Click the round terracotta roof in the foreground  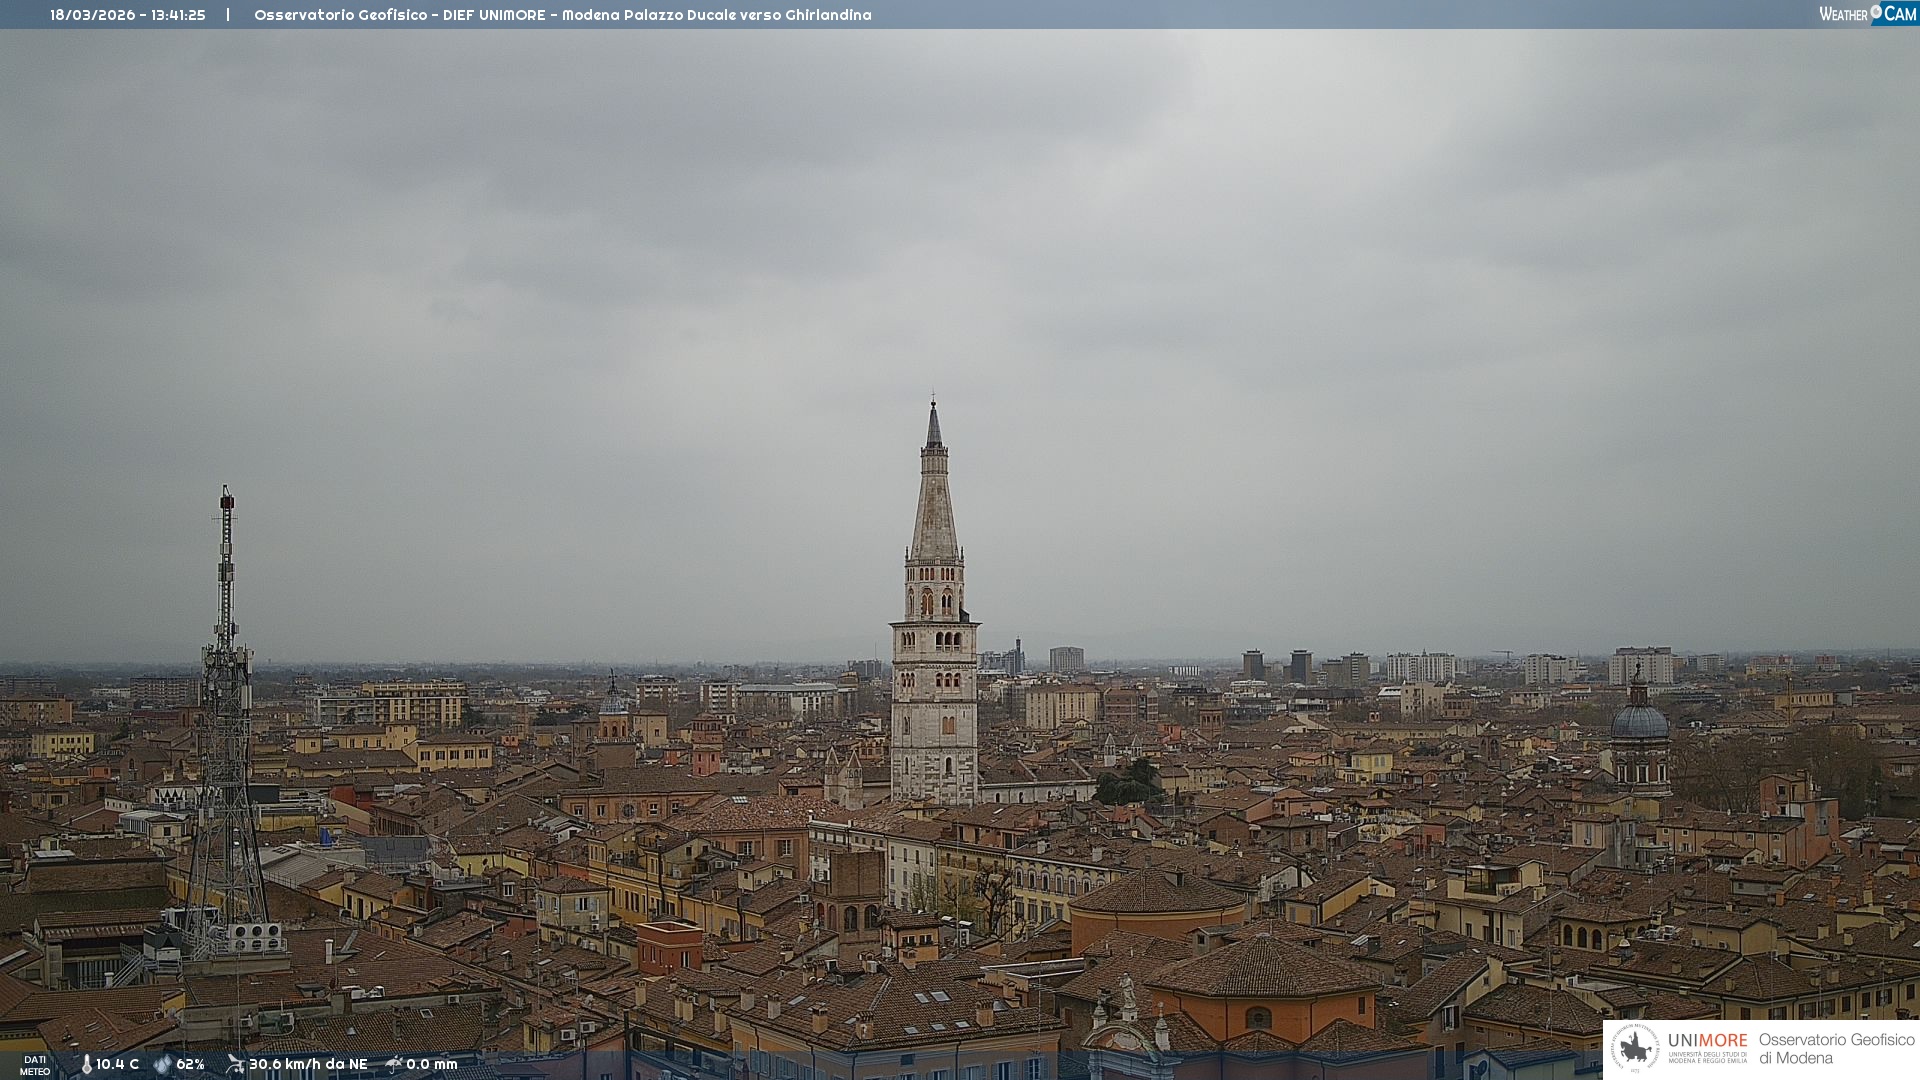pos(1158,892)
